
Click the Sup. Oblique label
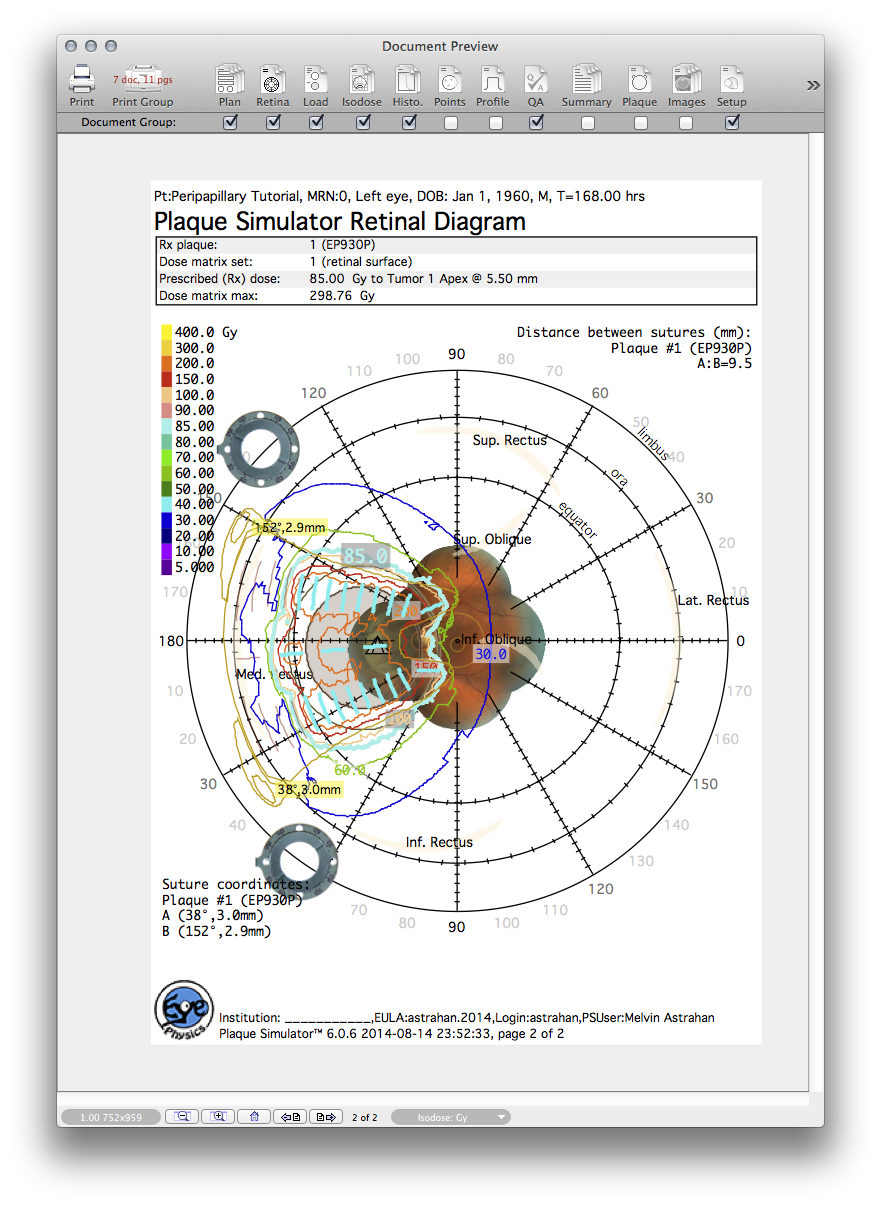pyautogui.click(x=492, y=539)
